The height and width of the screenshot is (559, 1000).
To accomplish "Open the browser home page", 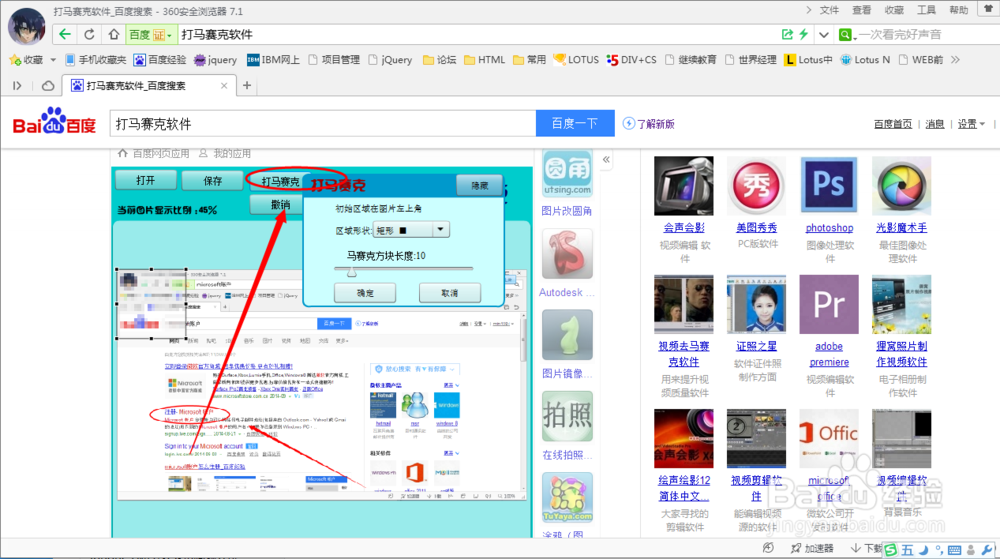I will tap(114, 34).
